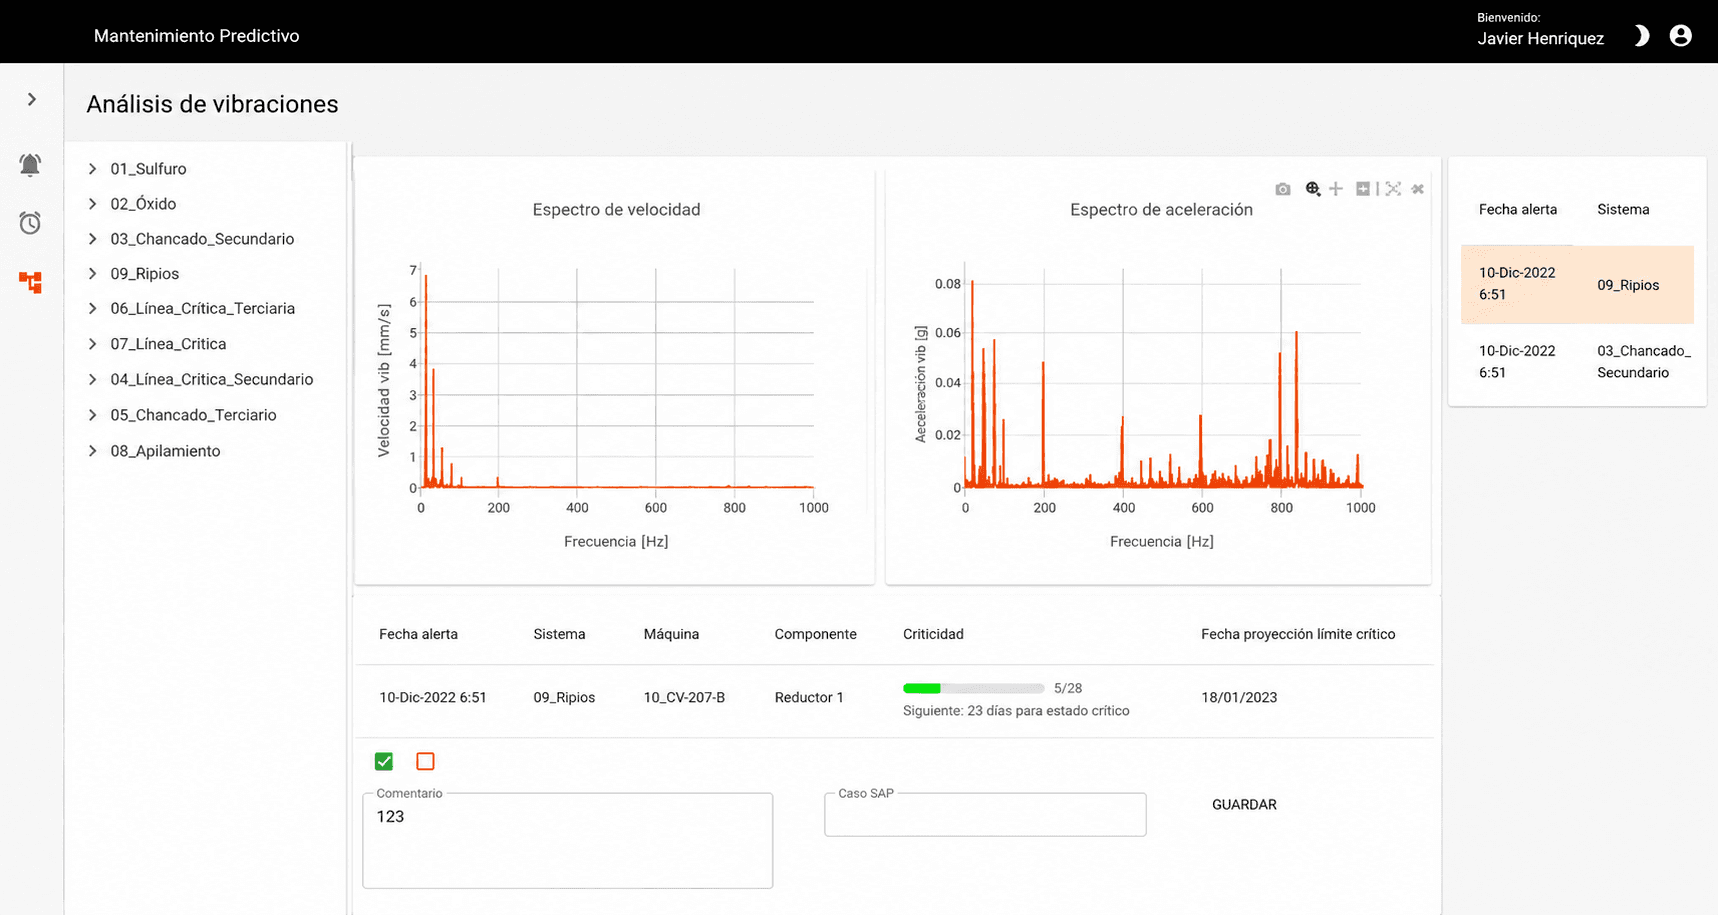Open the alarm clock sidebar icon

click(x=30, y=223)
